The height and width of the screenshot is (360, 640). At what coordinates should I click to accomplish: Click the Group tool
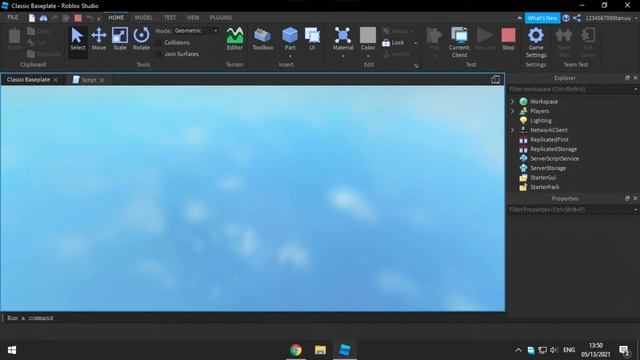click(x=395, y=31)
